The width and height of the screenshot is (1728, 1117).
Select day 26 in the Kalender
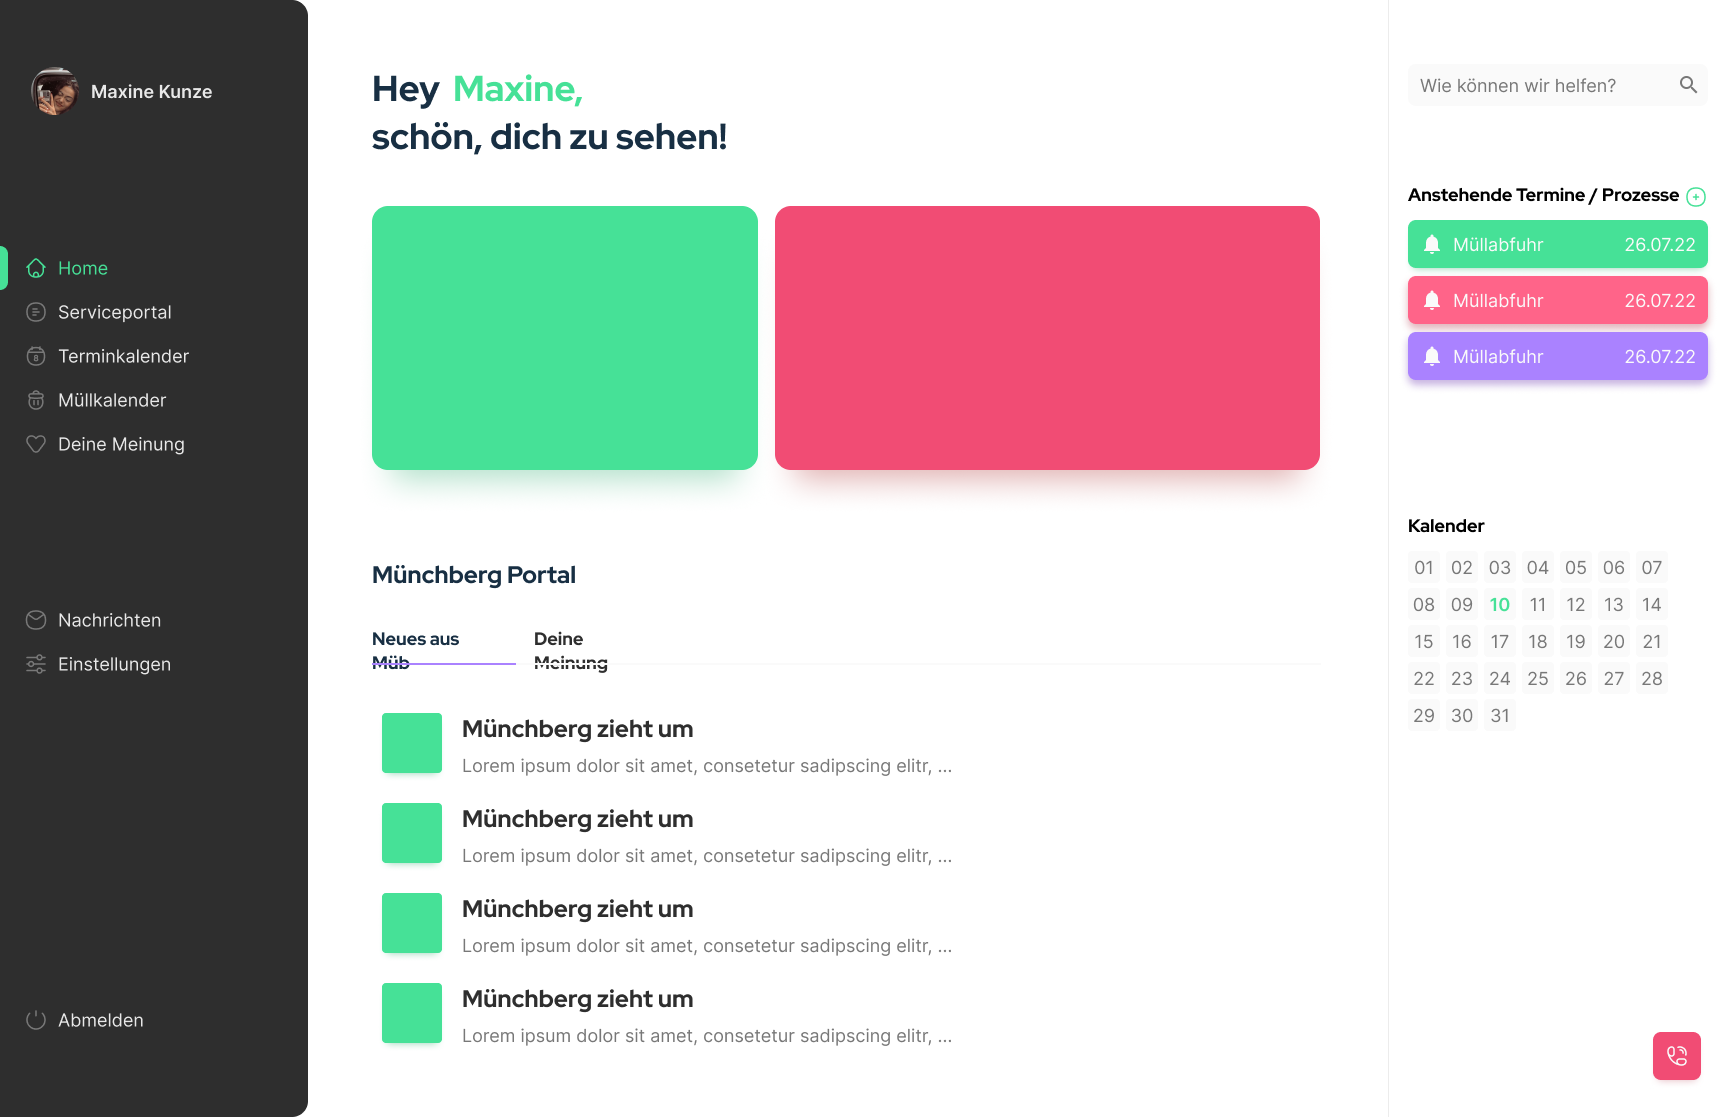pyautogui.click(x=1575, y=678)
